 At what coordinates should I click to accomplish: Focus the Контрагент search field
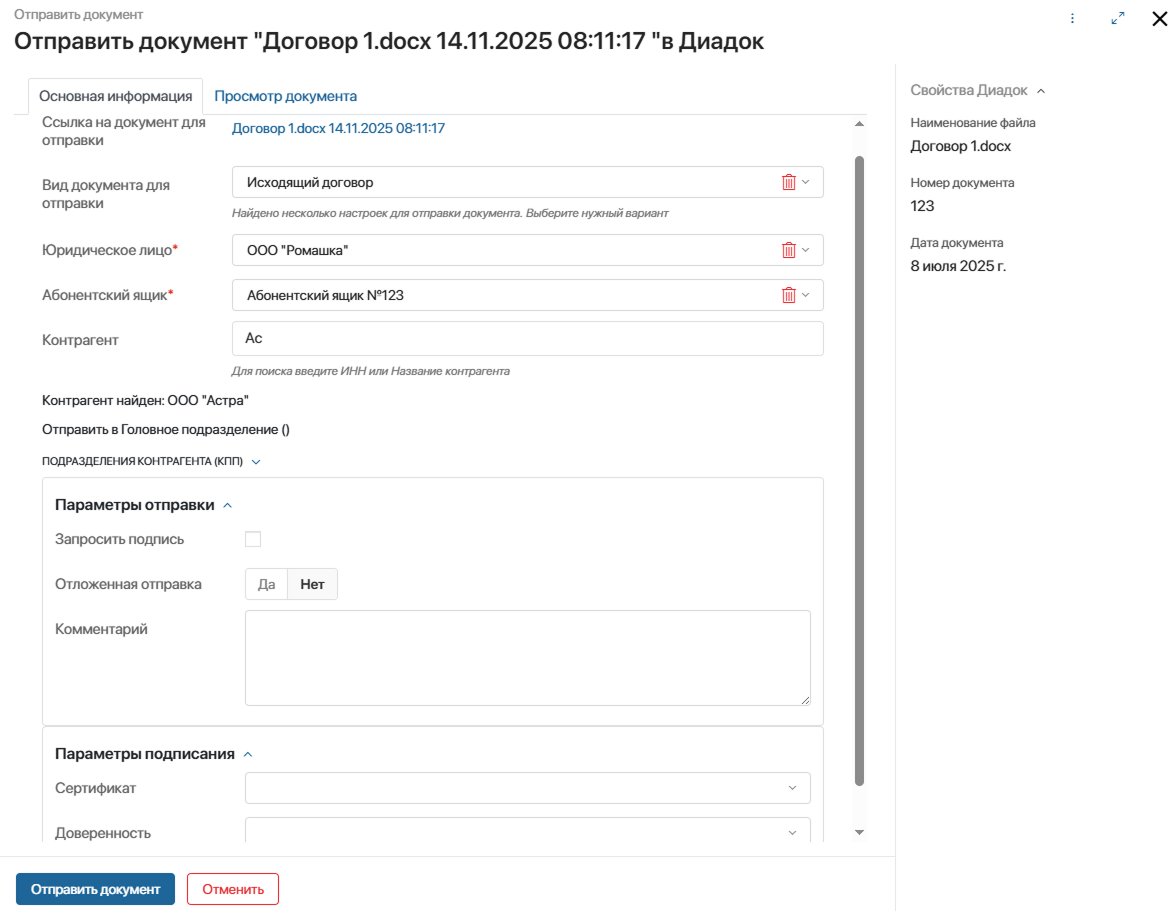[527, 339]
